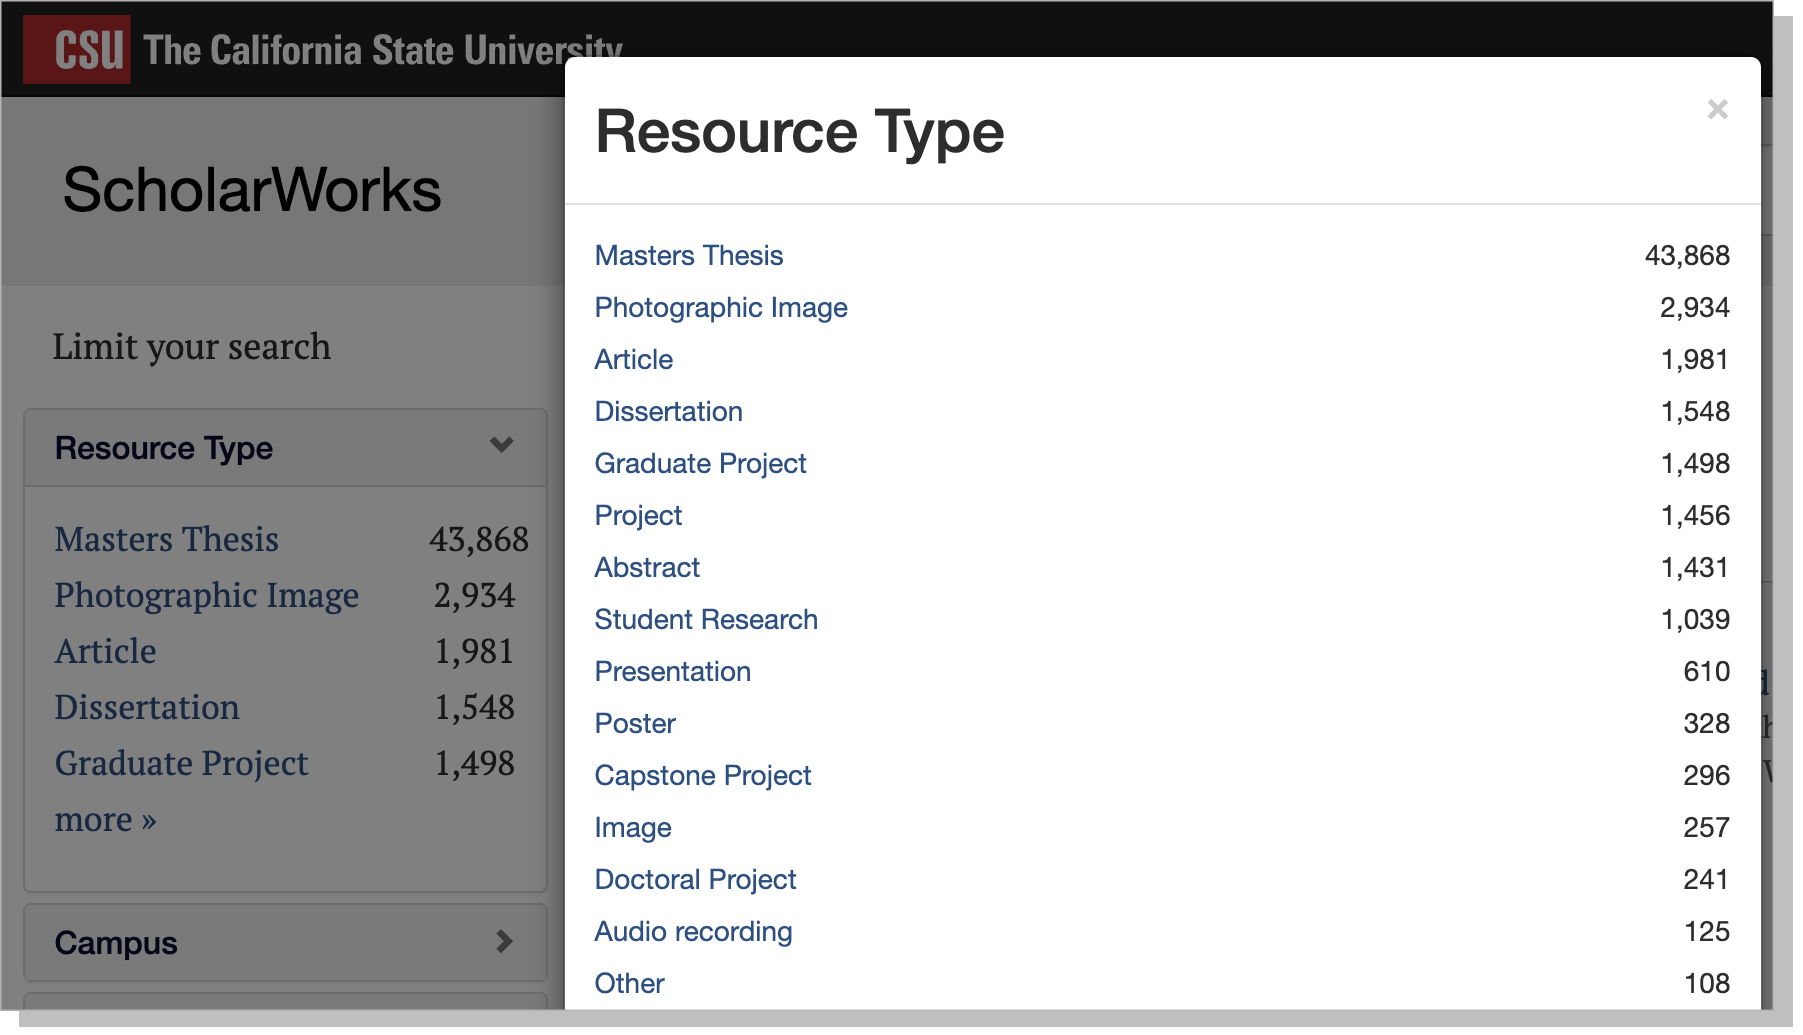The image size is (1803, 1035).
Task: Select Graduate Project from the modal list
Action: pyautogui.click(x=700, y=463)
